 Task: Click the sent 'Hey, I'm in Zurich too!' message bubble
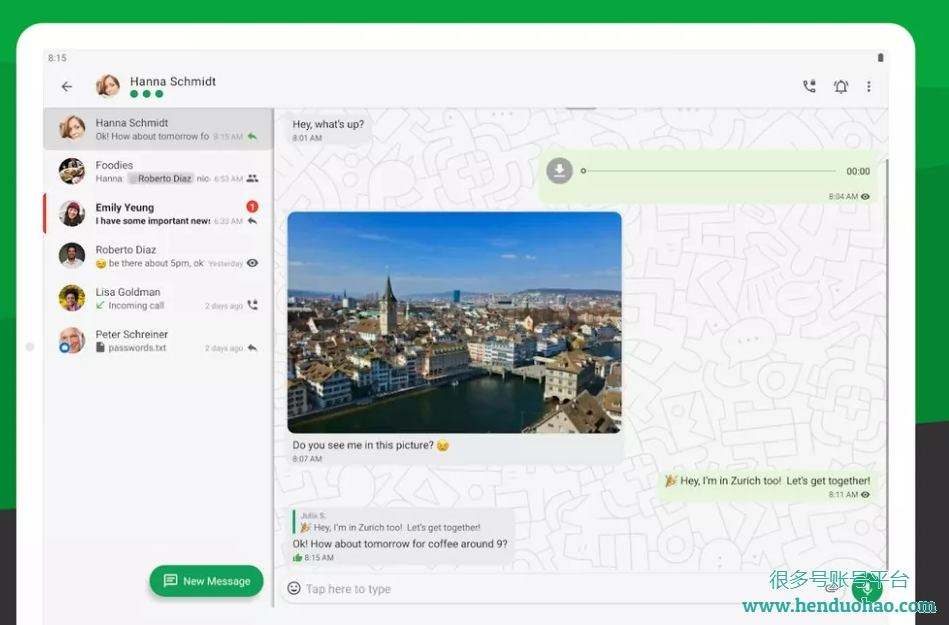tap(768, 486)
